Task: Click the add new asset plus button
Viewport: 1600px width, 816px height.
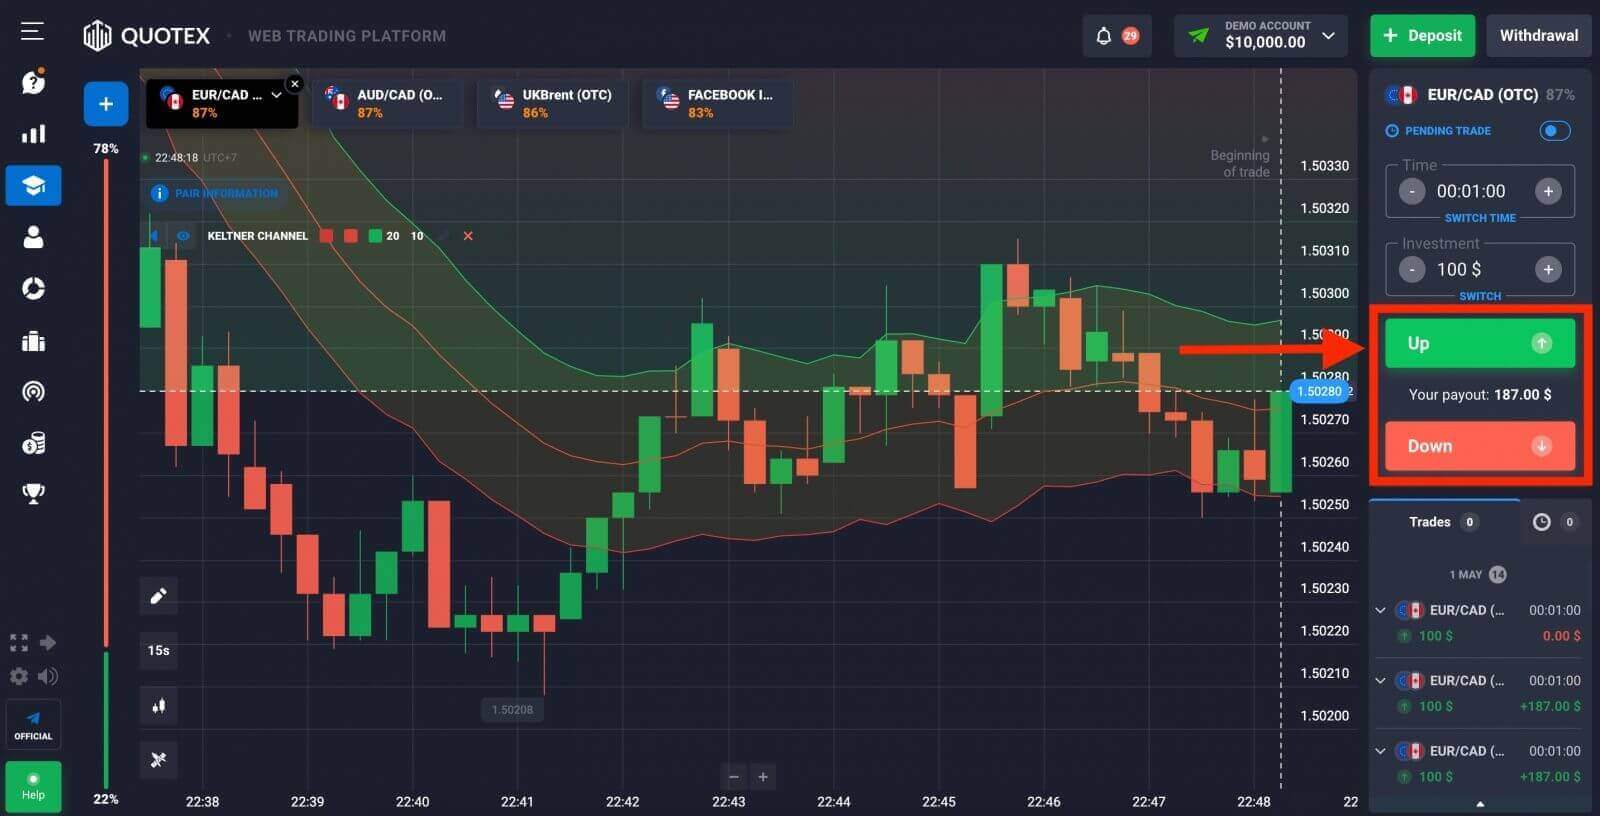Action: [x=106, y=104]
